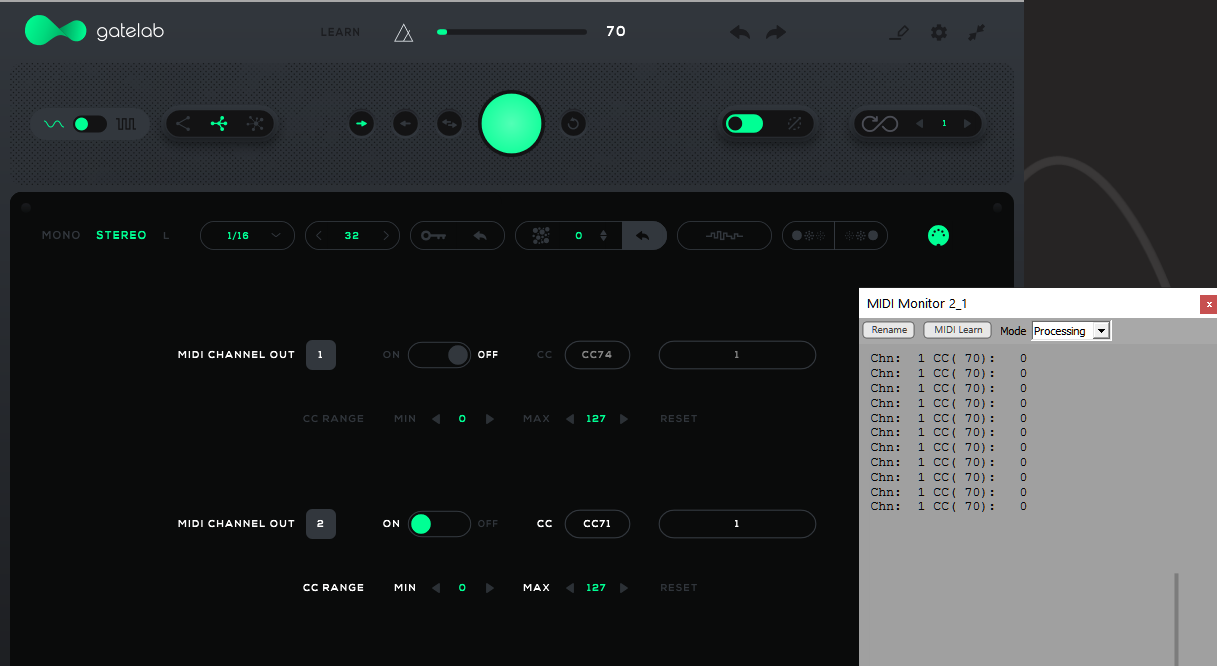This screenshot has height=666, width=1217.
Task: Select the first branching mode icon
Action: [183, 124]
